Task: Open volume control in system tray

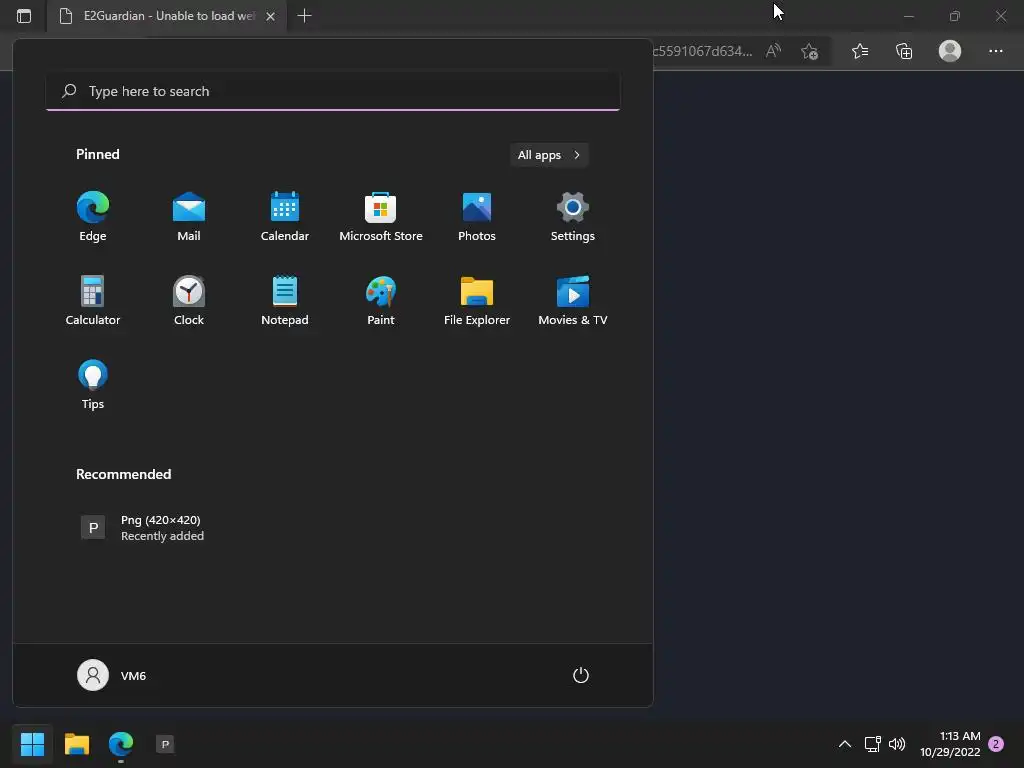Action: pyautogui.click(x=897, y=744)
